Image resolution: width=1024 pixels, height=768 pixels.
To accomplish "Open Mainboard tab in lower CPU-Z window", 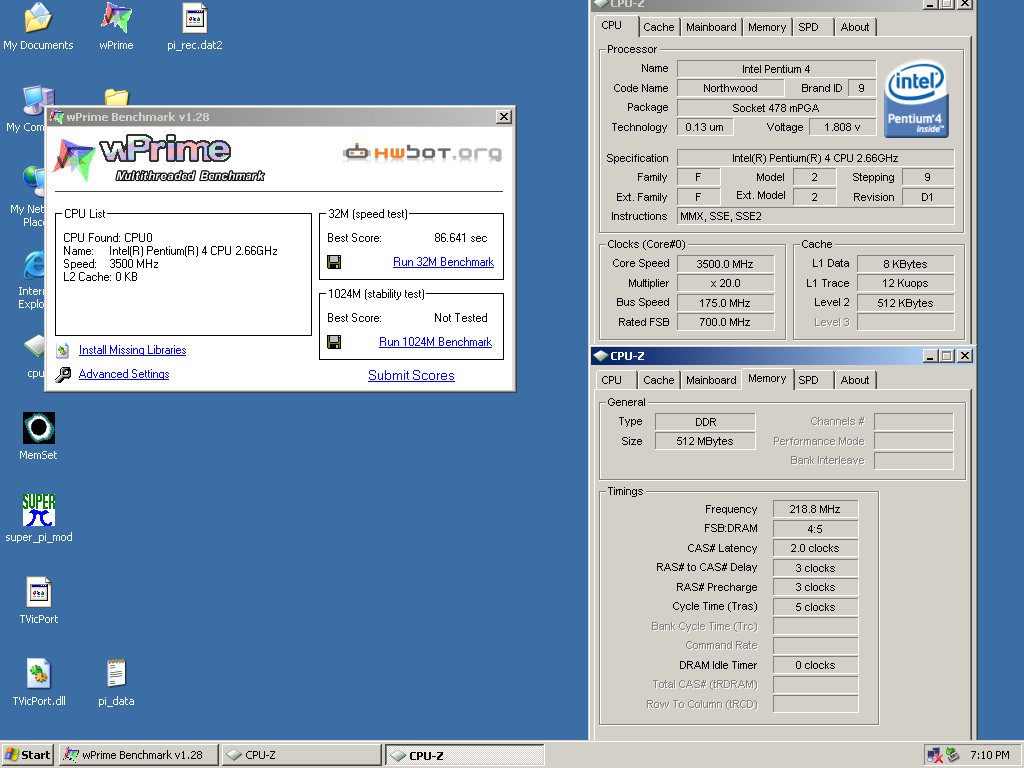I will (711, 380).
